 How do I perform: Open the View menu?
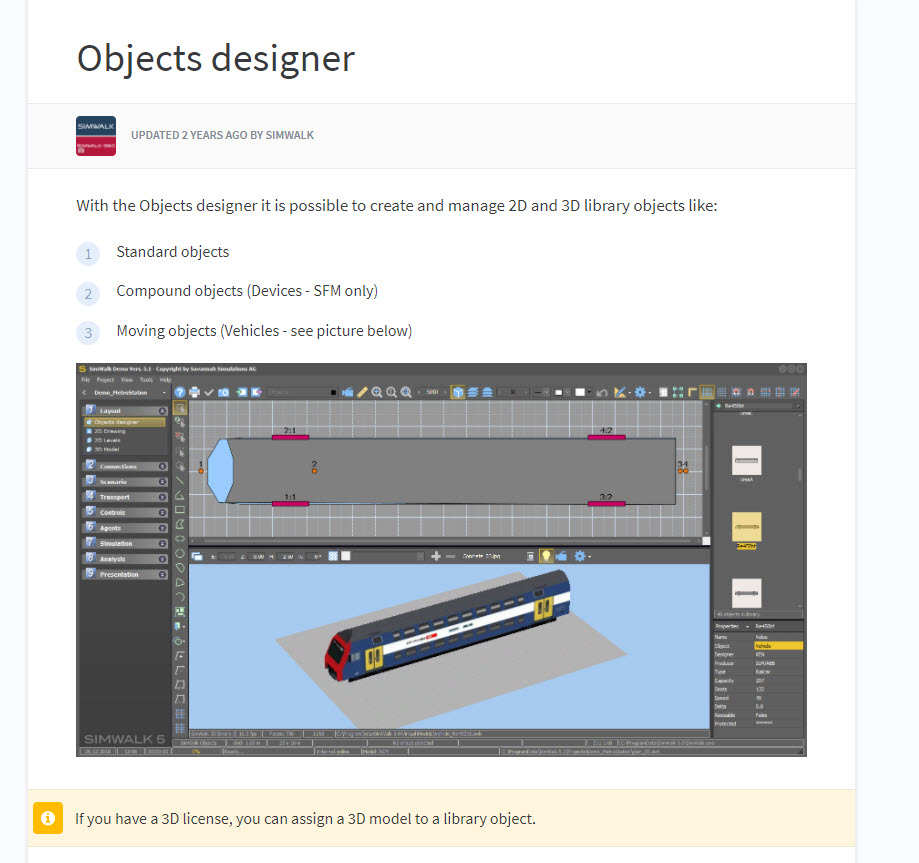click(x=126, y=380)
